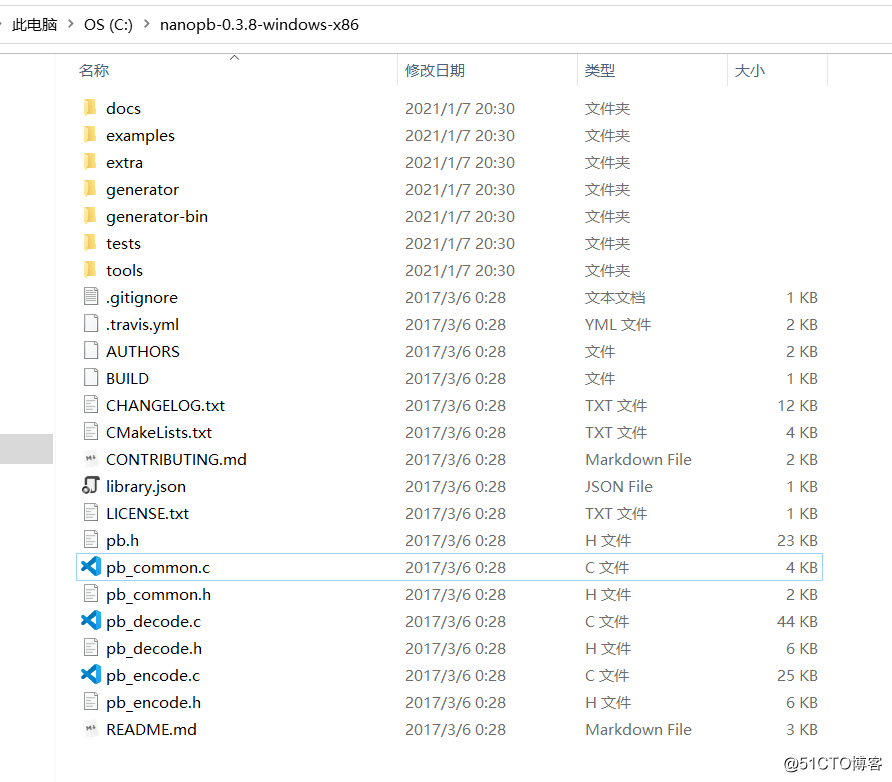This screenshot has height=782, width=892.
Task: Open the examples folder icon
Action: pos(90,135)
